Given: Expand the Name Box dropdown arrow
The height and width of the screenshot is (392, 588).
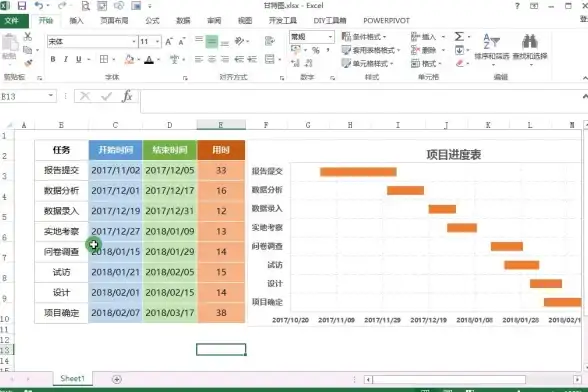Looking at the screenshot, I should (x=51, y=96).
